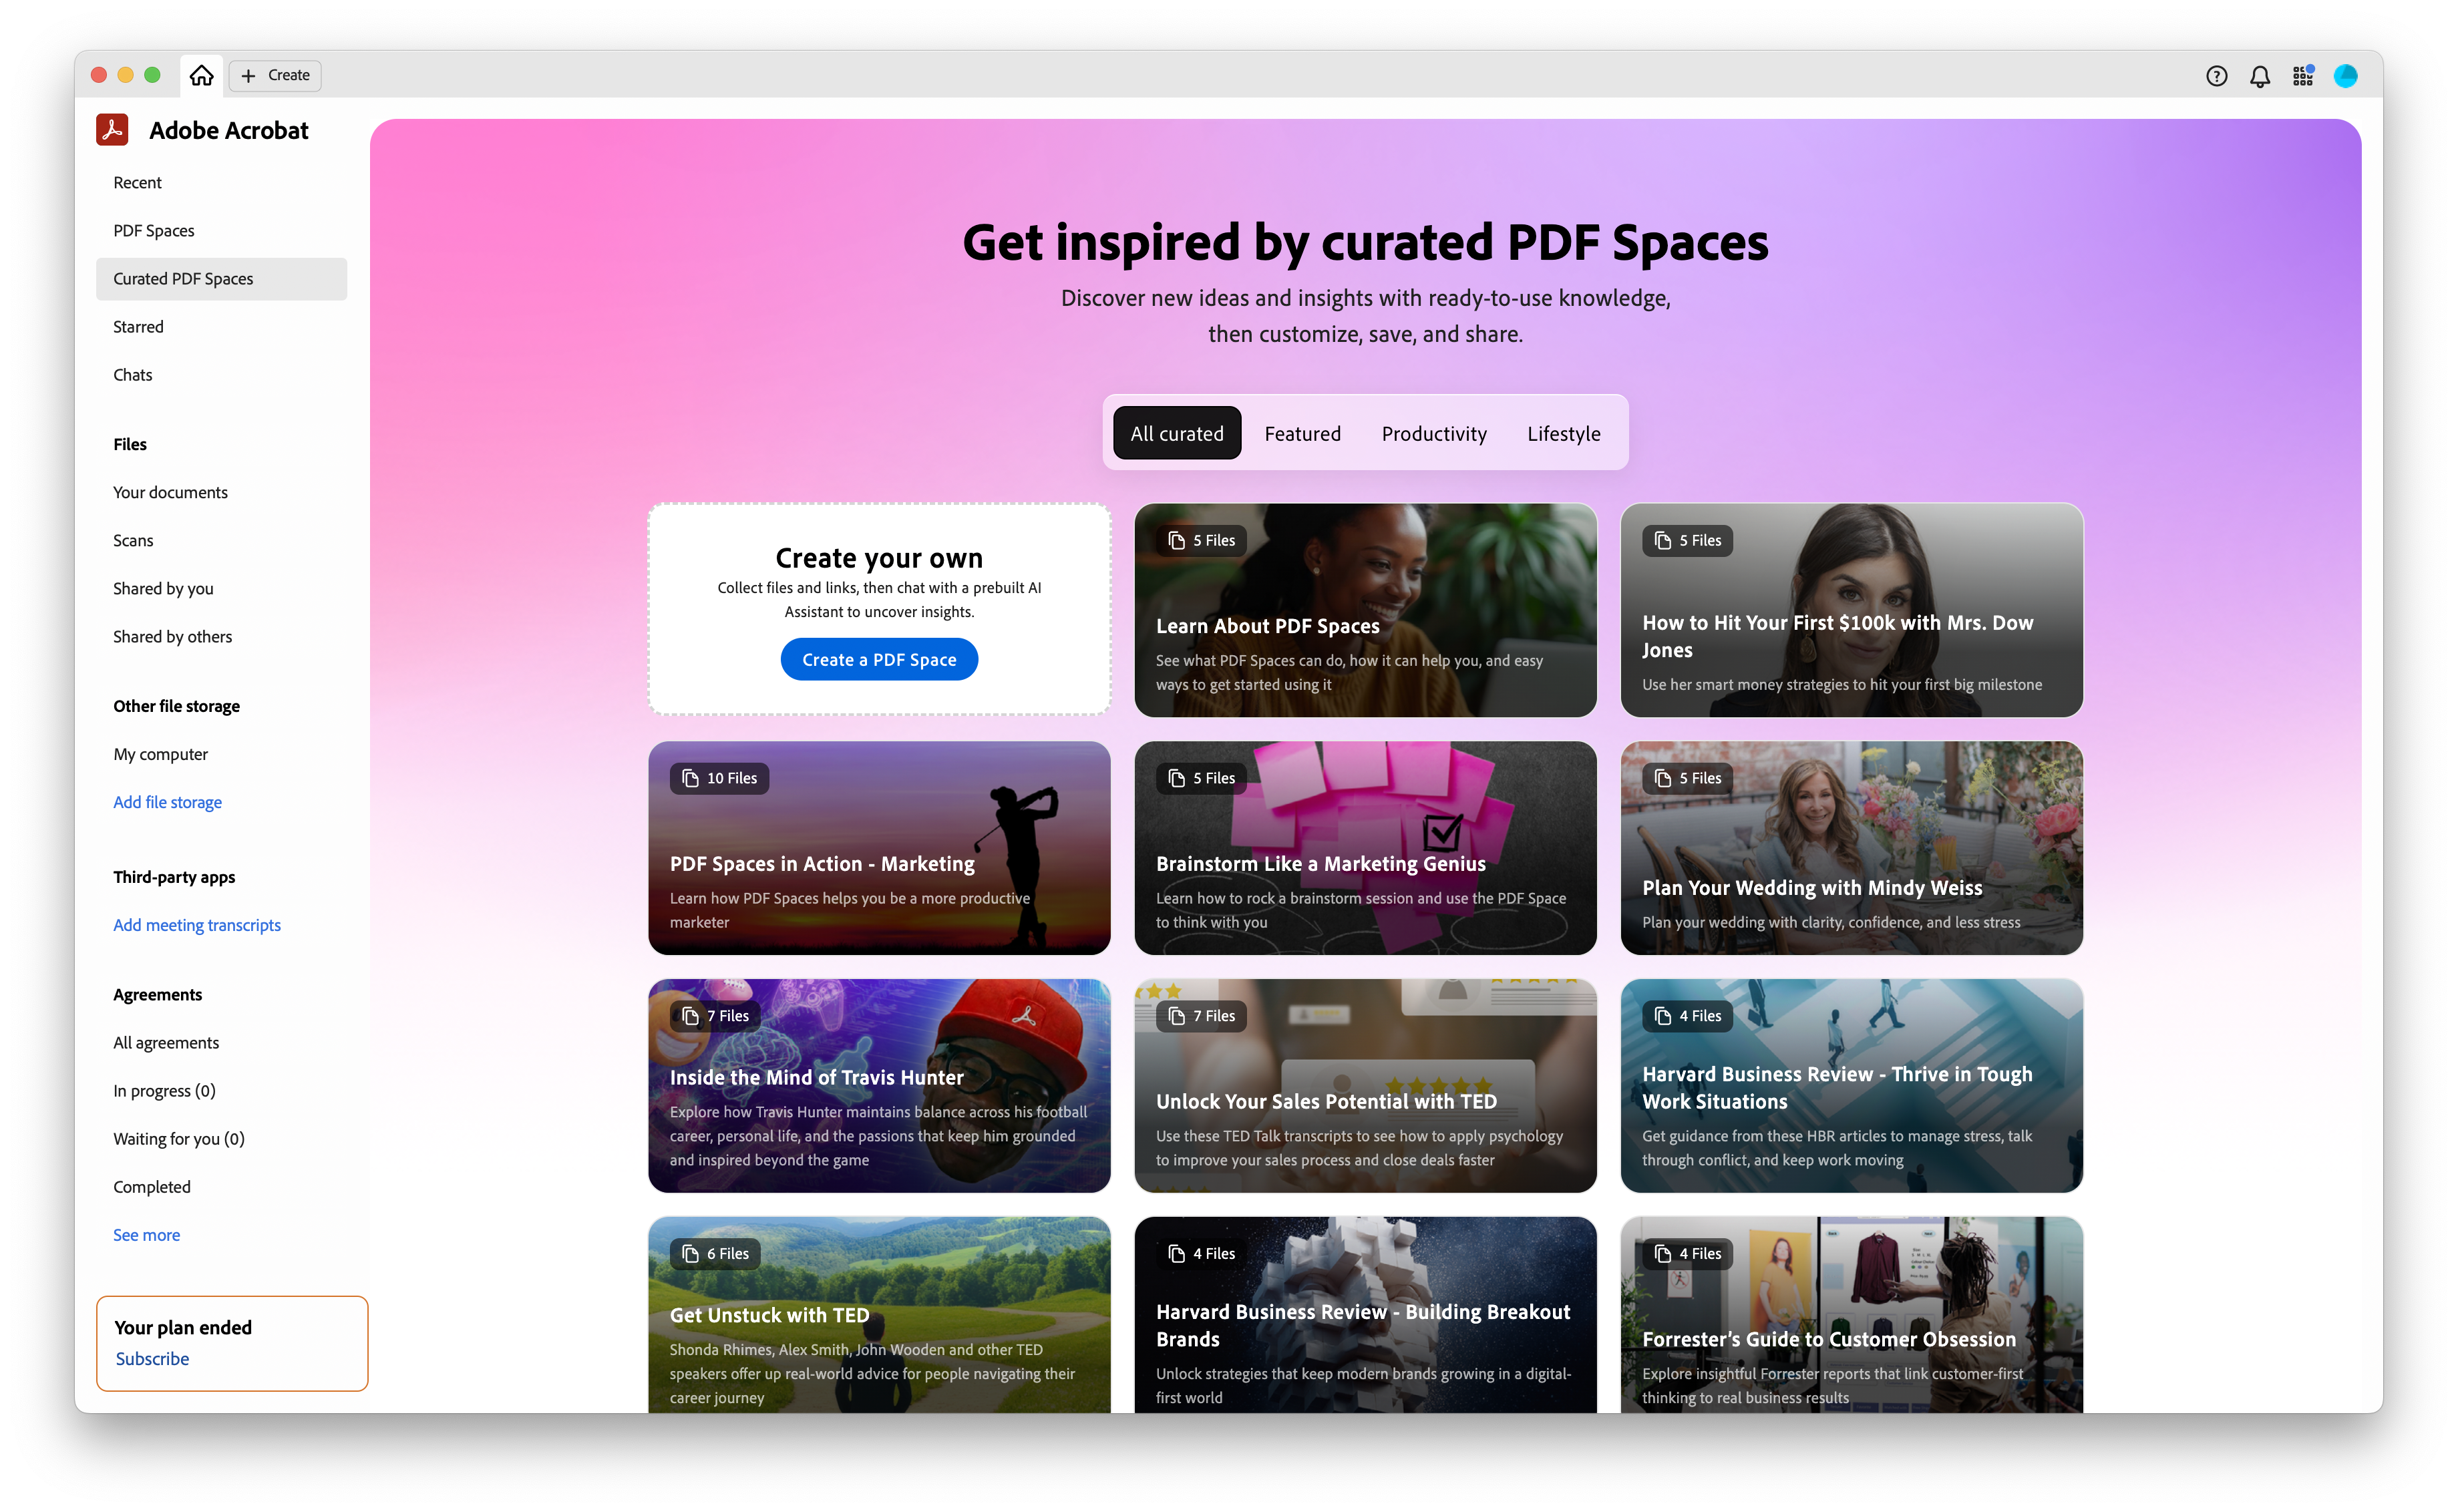Open the Mrs. Dow Jones $100k card
This screenshot has height=1512, width=2458.
point(1851,610)
